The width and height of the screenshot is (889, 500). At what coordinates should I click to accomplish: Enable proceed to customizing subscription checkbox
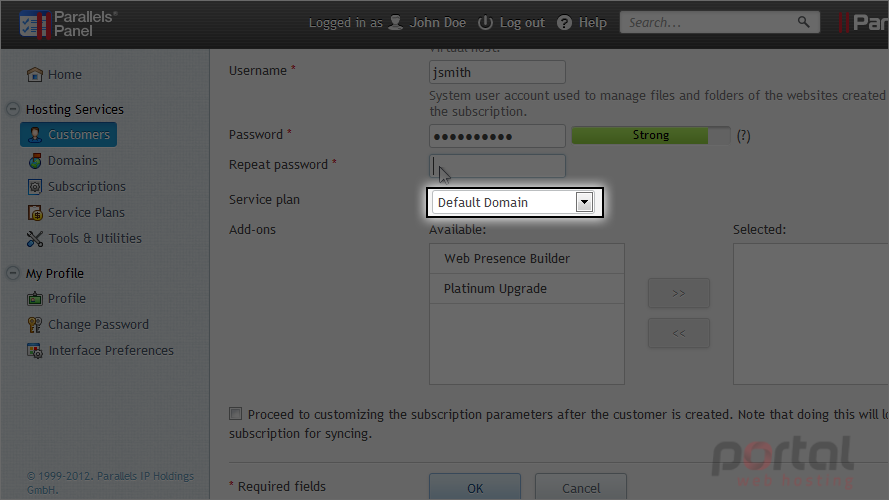click(235, 413)
